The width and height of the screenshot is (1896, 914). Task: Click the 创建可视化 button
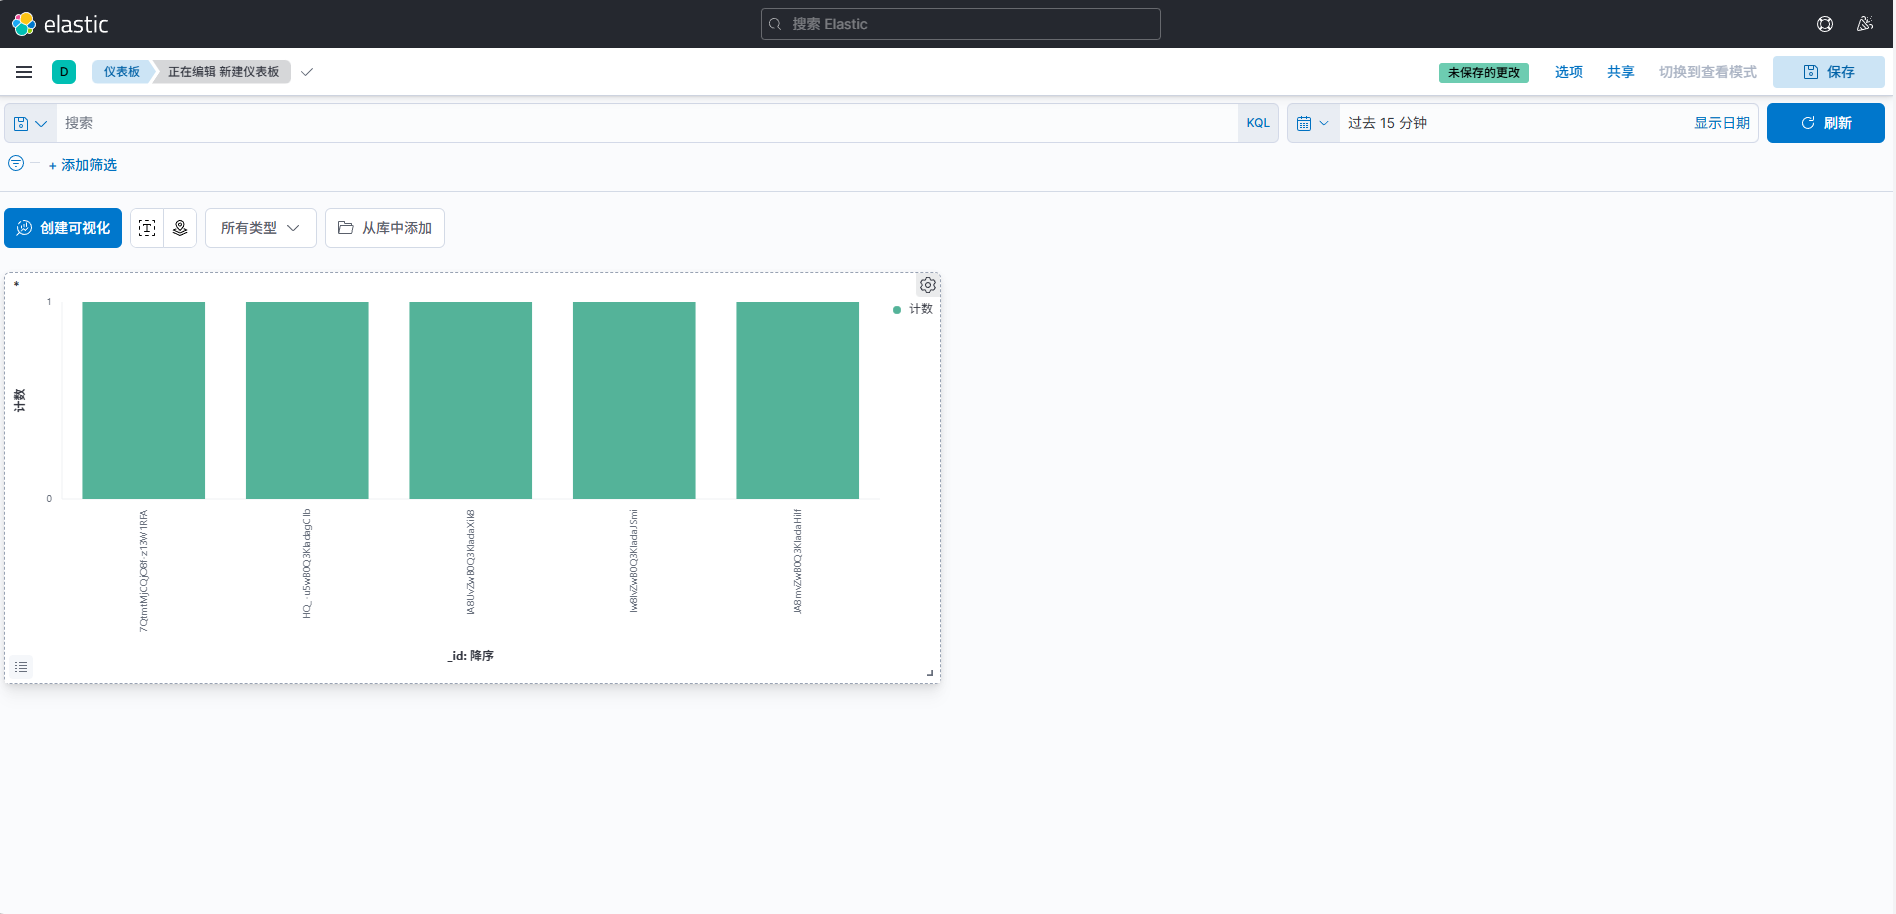click(64, 228)
